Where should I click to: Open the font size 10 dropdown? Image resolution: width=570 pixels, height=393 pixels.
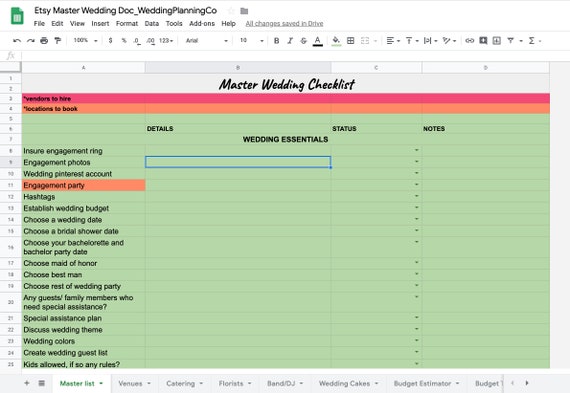click(x=252, y=41)
